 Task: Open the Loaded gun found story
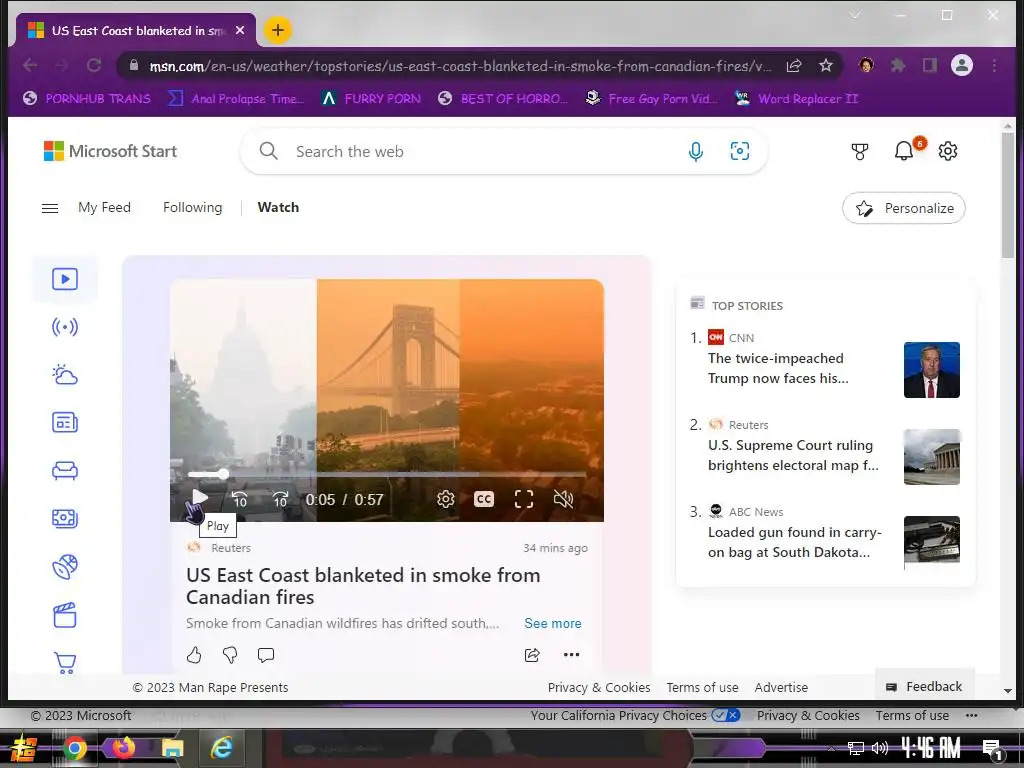tap(794, 542)
